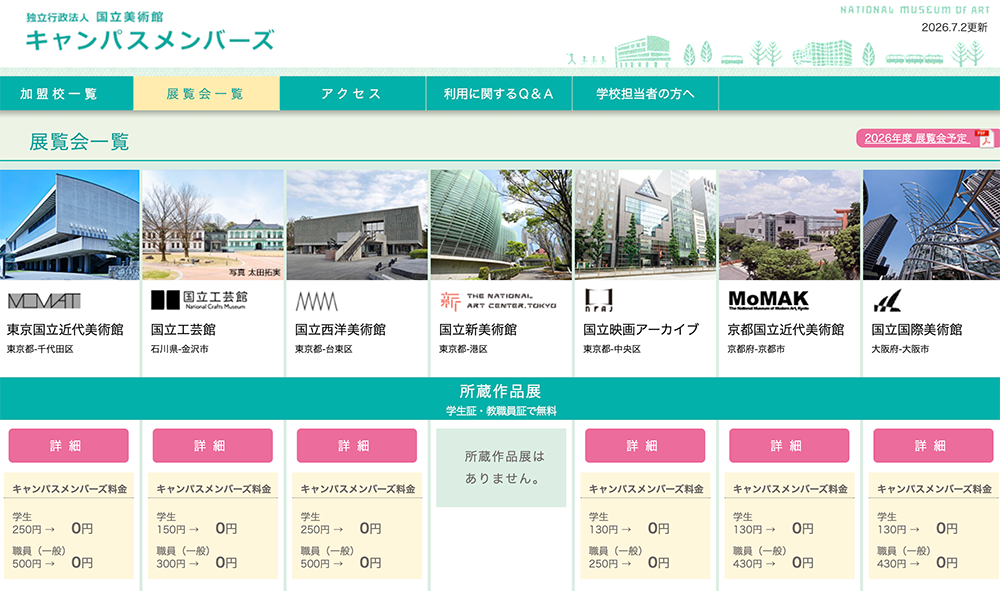Click the 東京都-港区 location text
Viewport: 1000px width, 591px height.
pyautogui.click(x=463, y=349)
